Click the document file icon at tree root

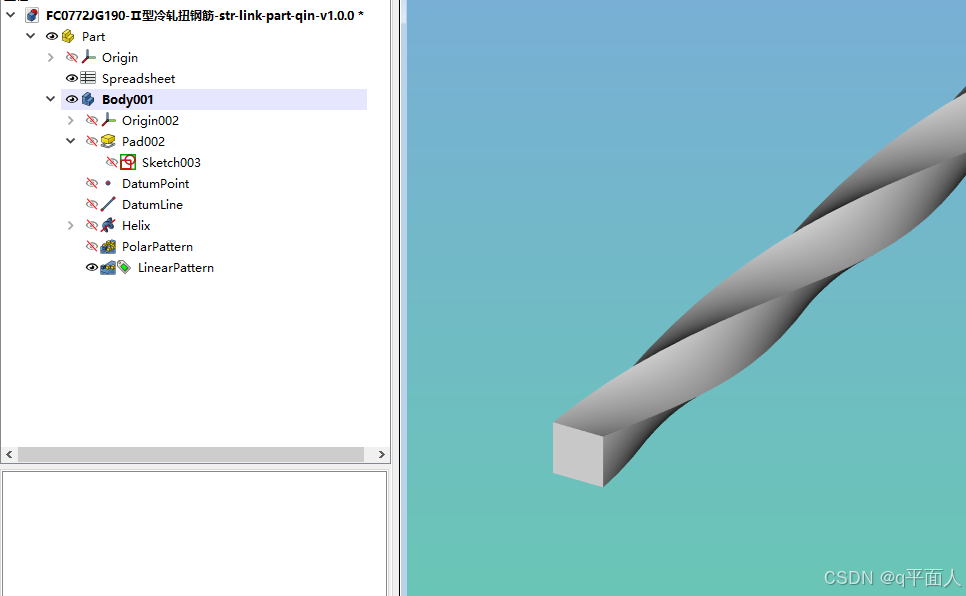[x=32, y=15]
